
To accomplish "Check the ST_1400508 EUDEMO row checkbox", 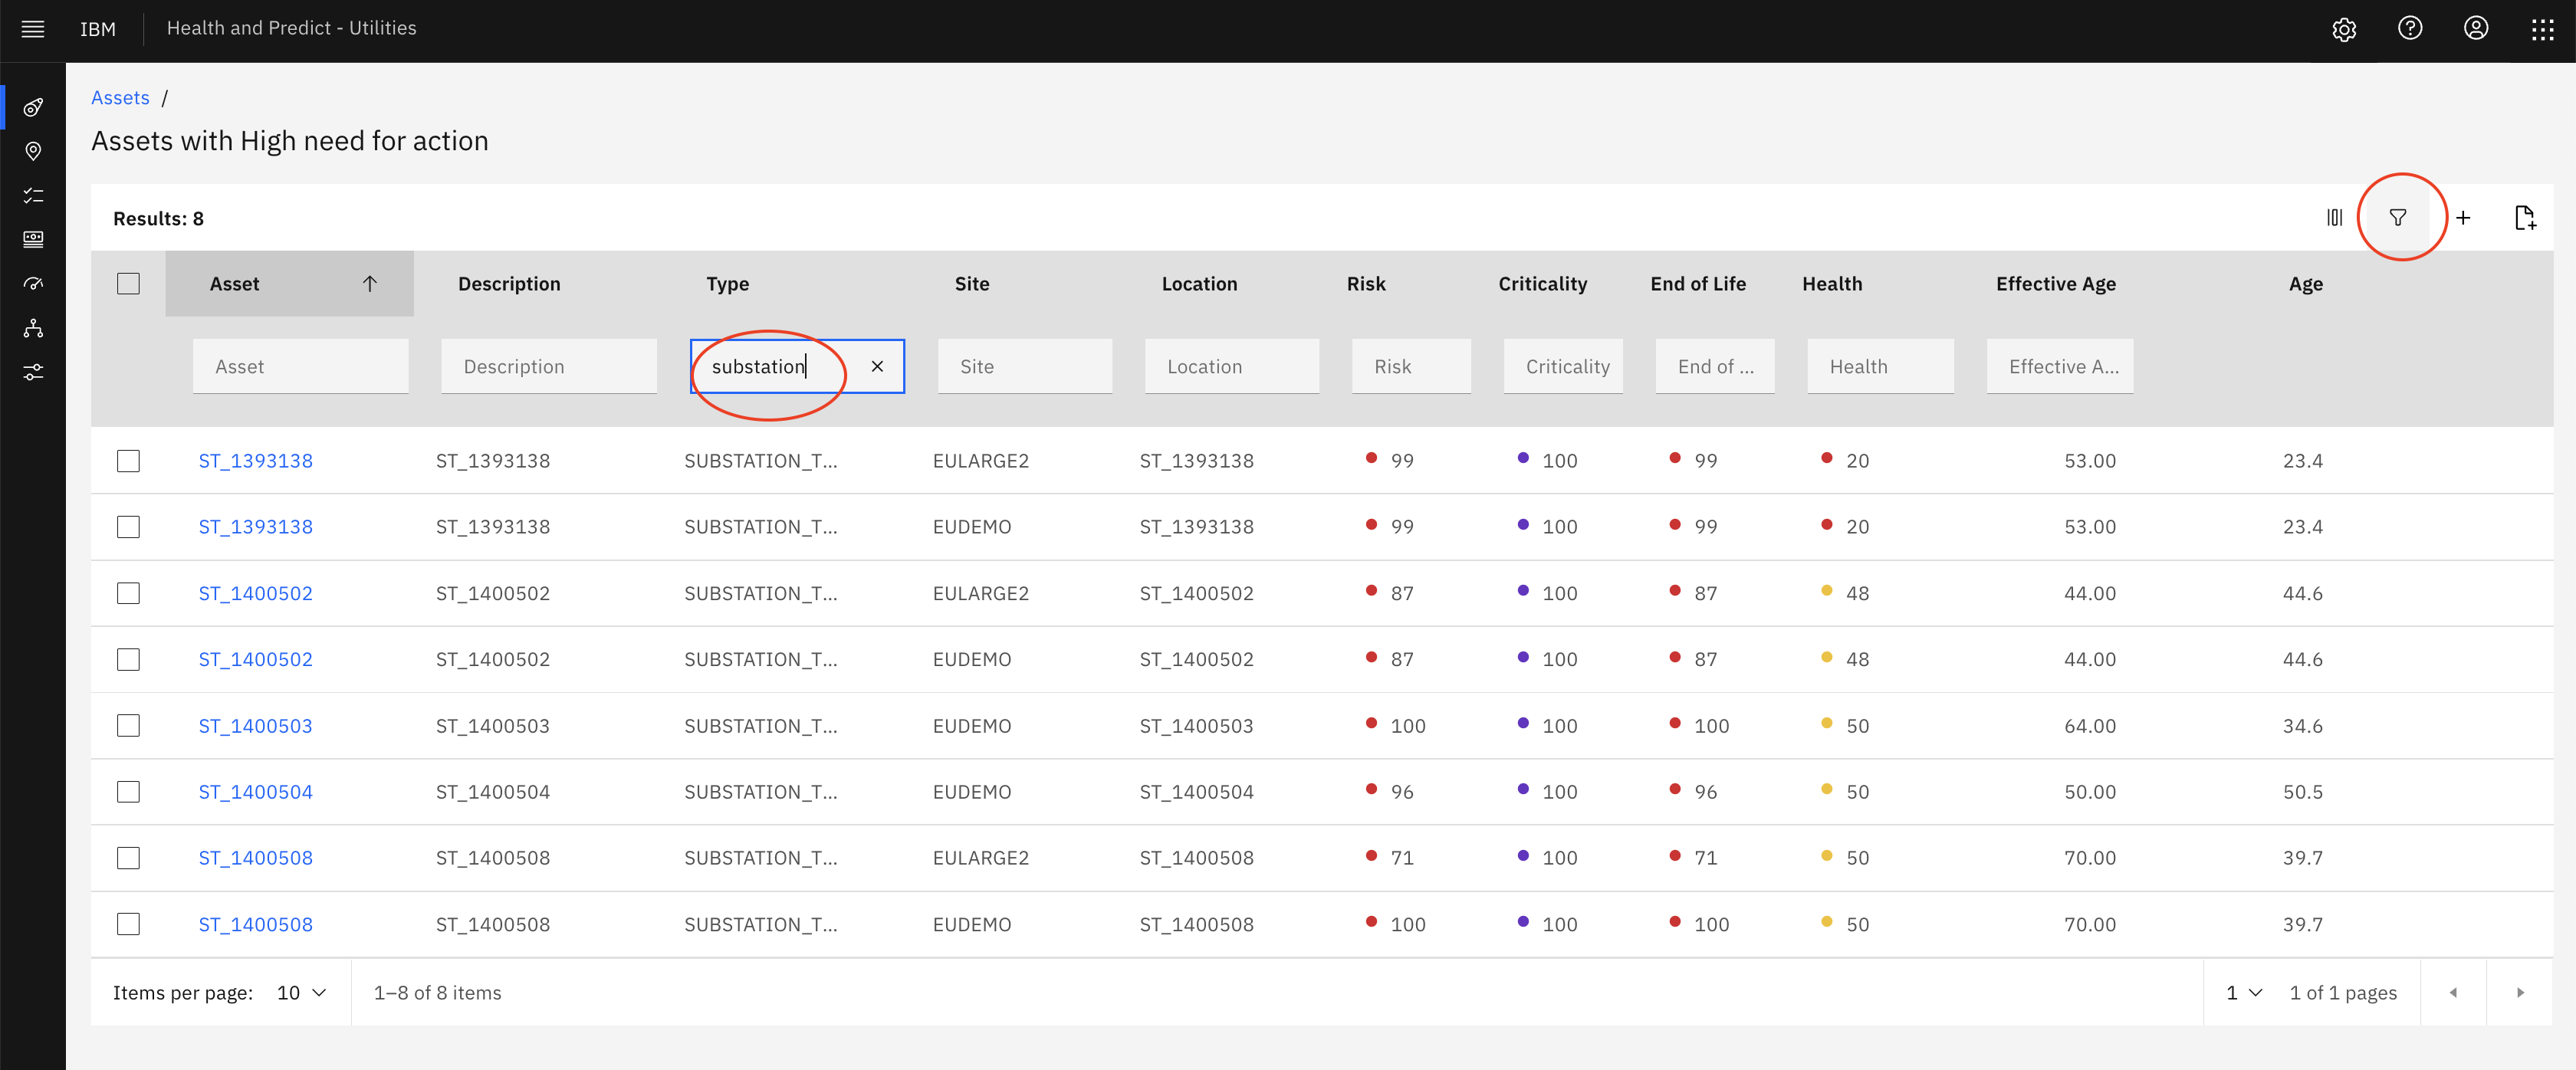I will click(128, 924).
